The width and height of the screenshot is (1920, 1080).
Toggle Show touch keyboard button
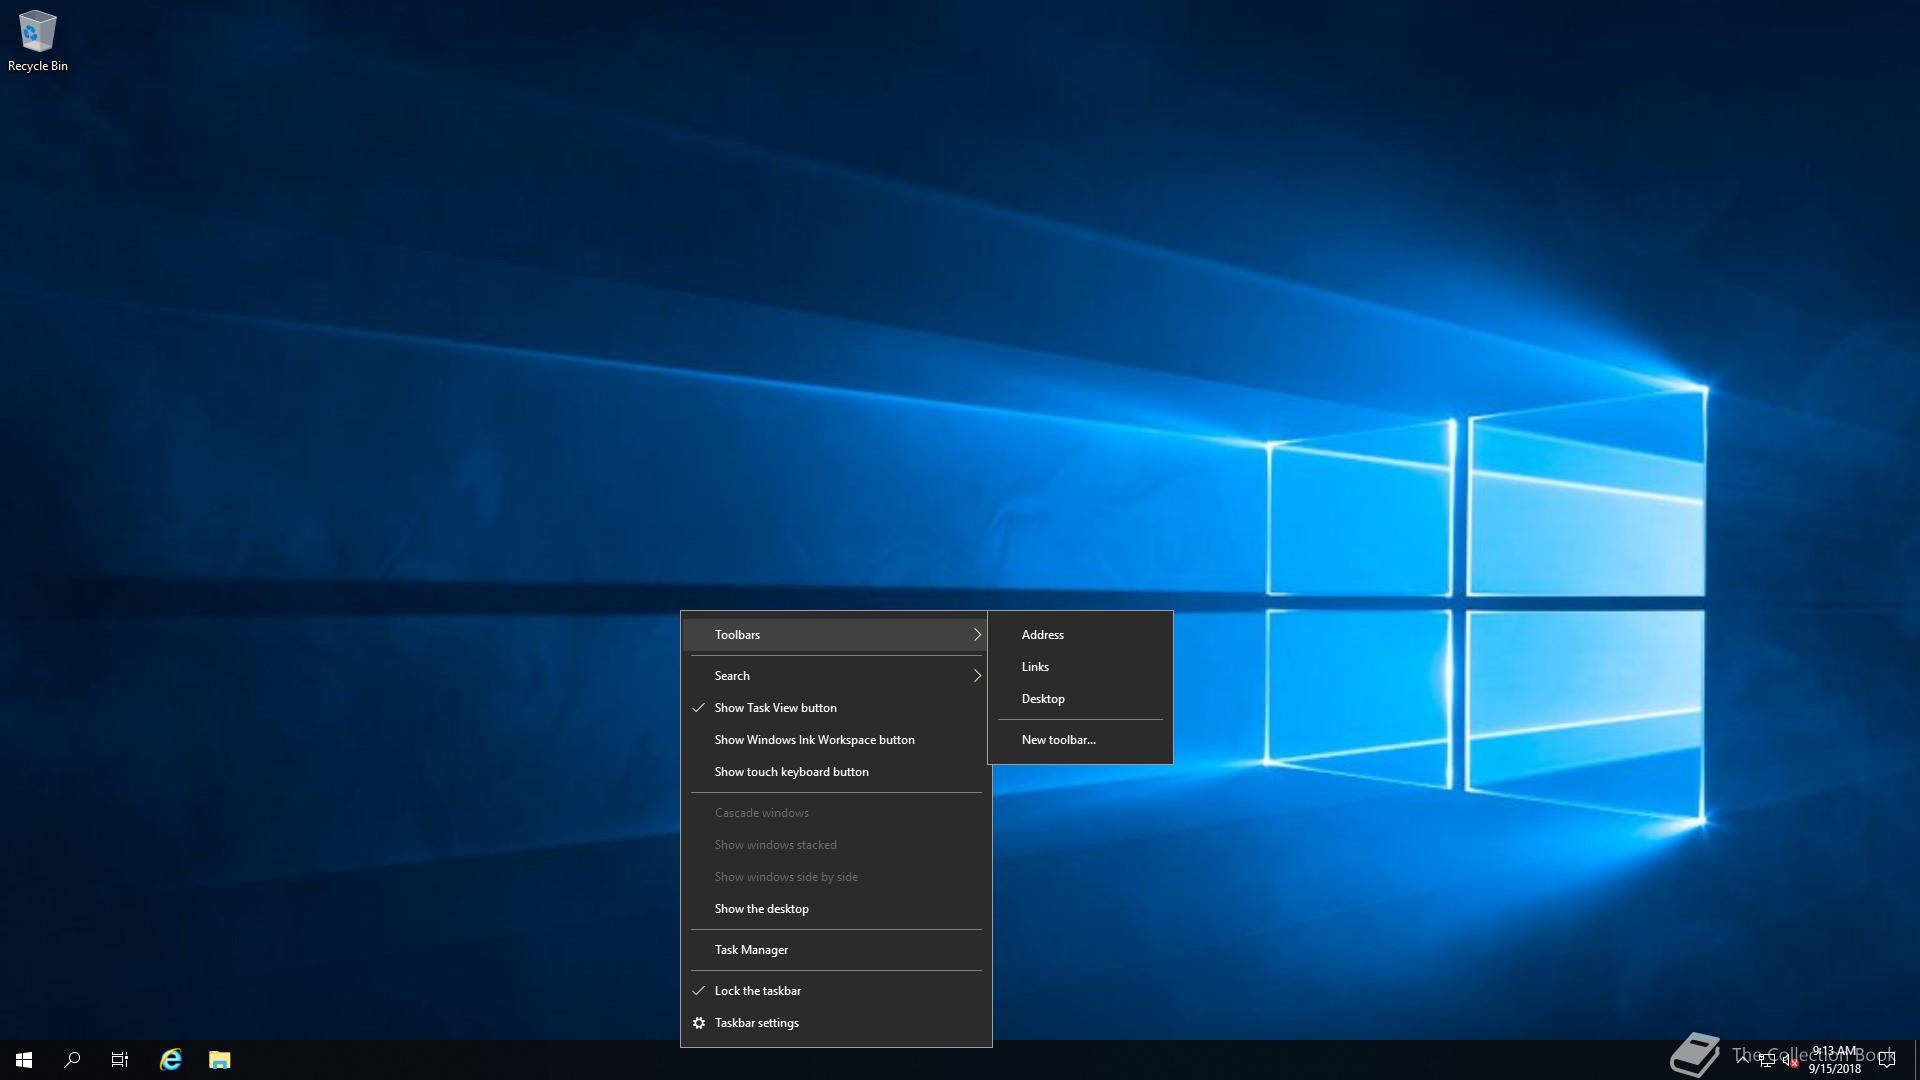click(836, 772)
